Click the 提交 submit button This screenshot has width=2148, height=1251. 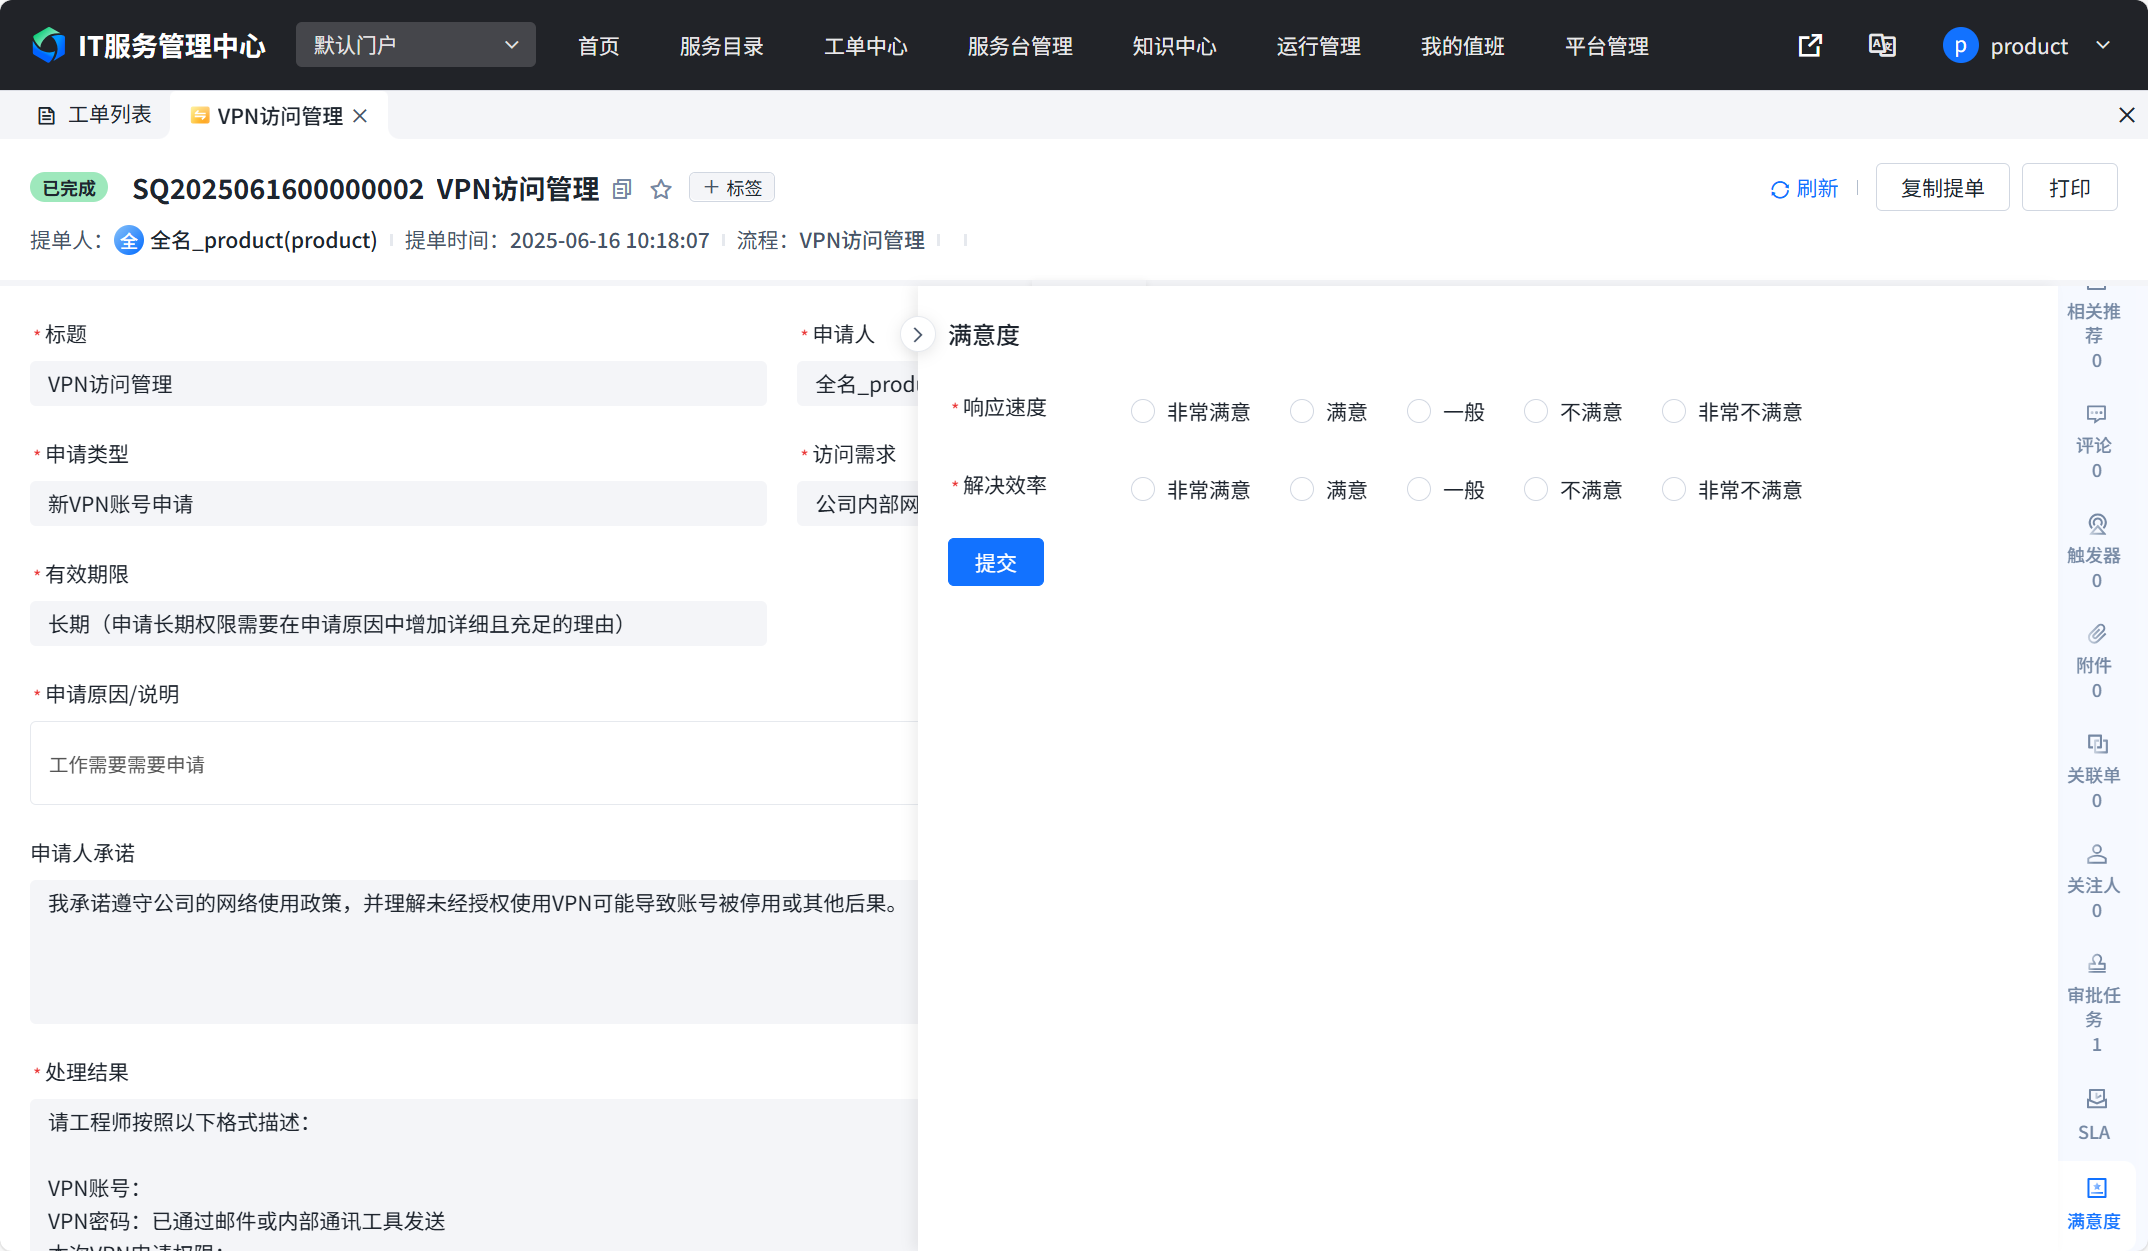pyautogui.click(x=995, y=562)
